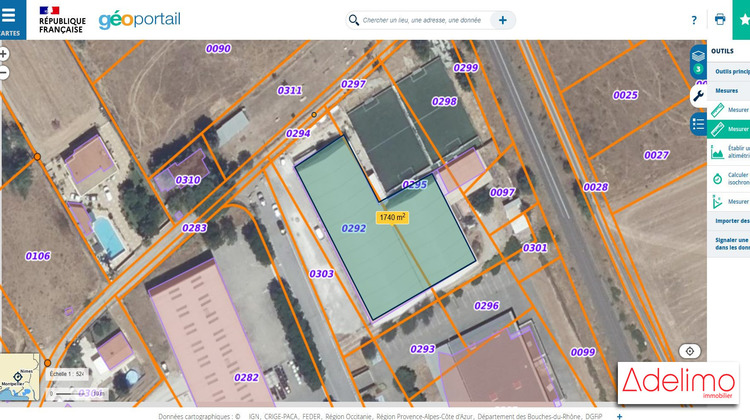
Task: Zoom out on the map
Action: tap(4, 73)
